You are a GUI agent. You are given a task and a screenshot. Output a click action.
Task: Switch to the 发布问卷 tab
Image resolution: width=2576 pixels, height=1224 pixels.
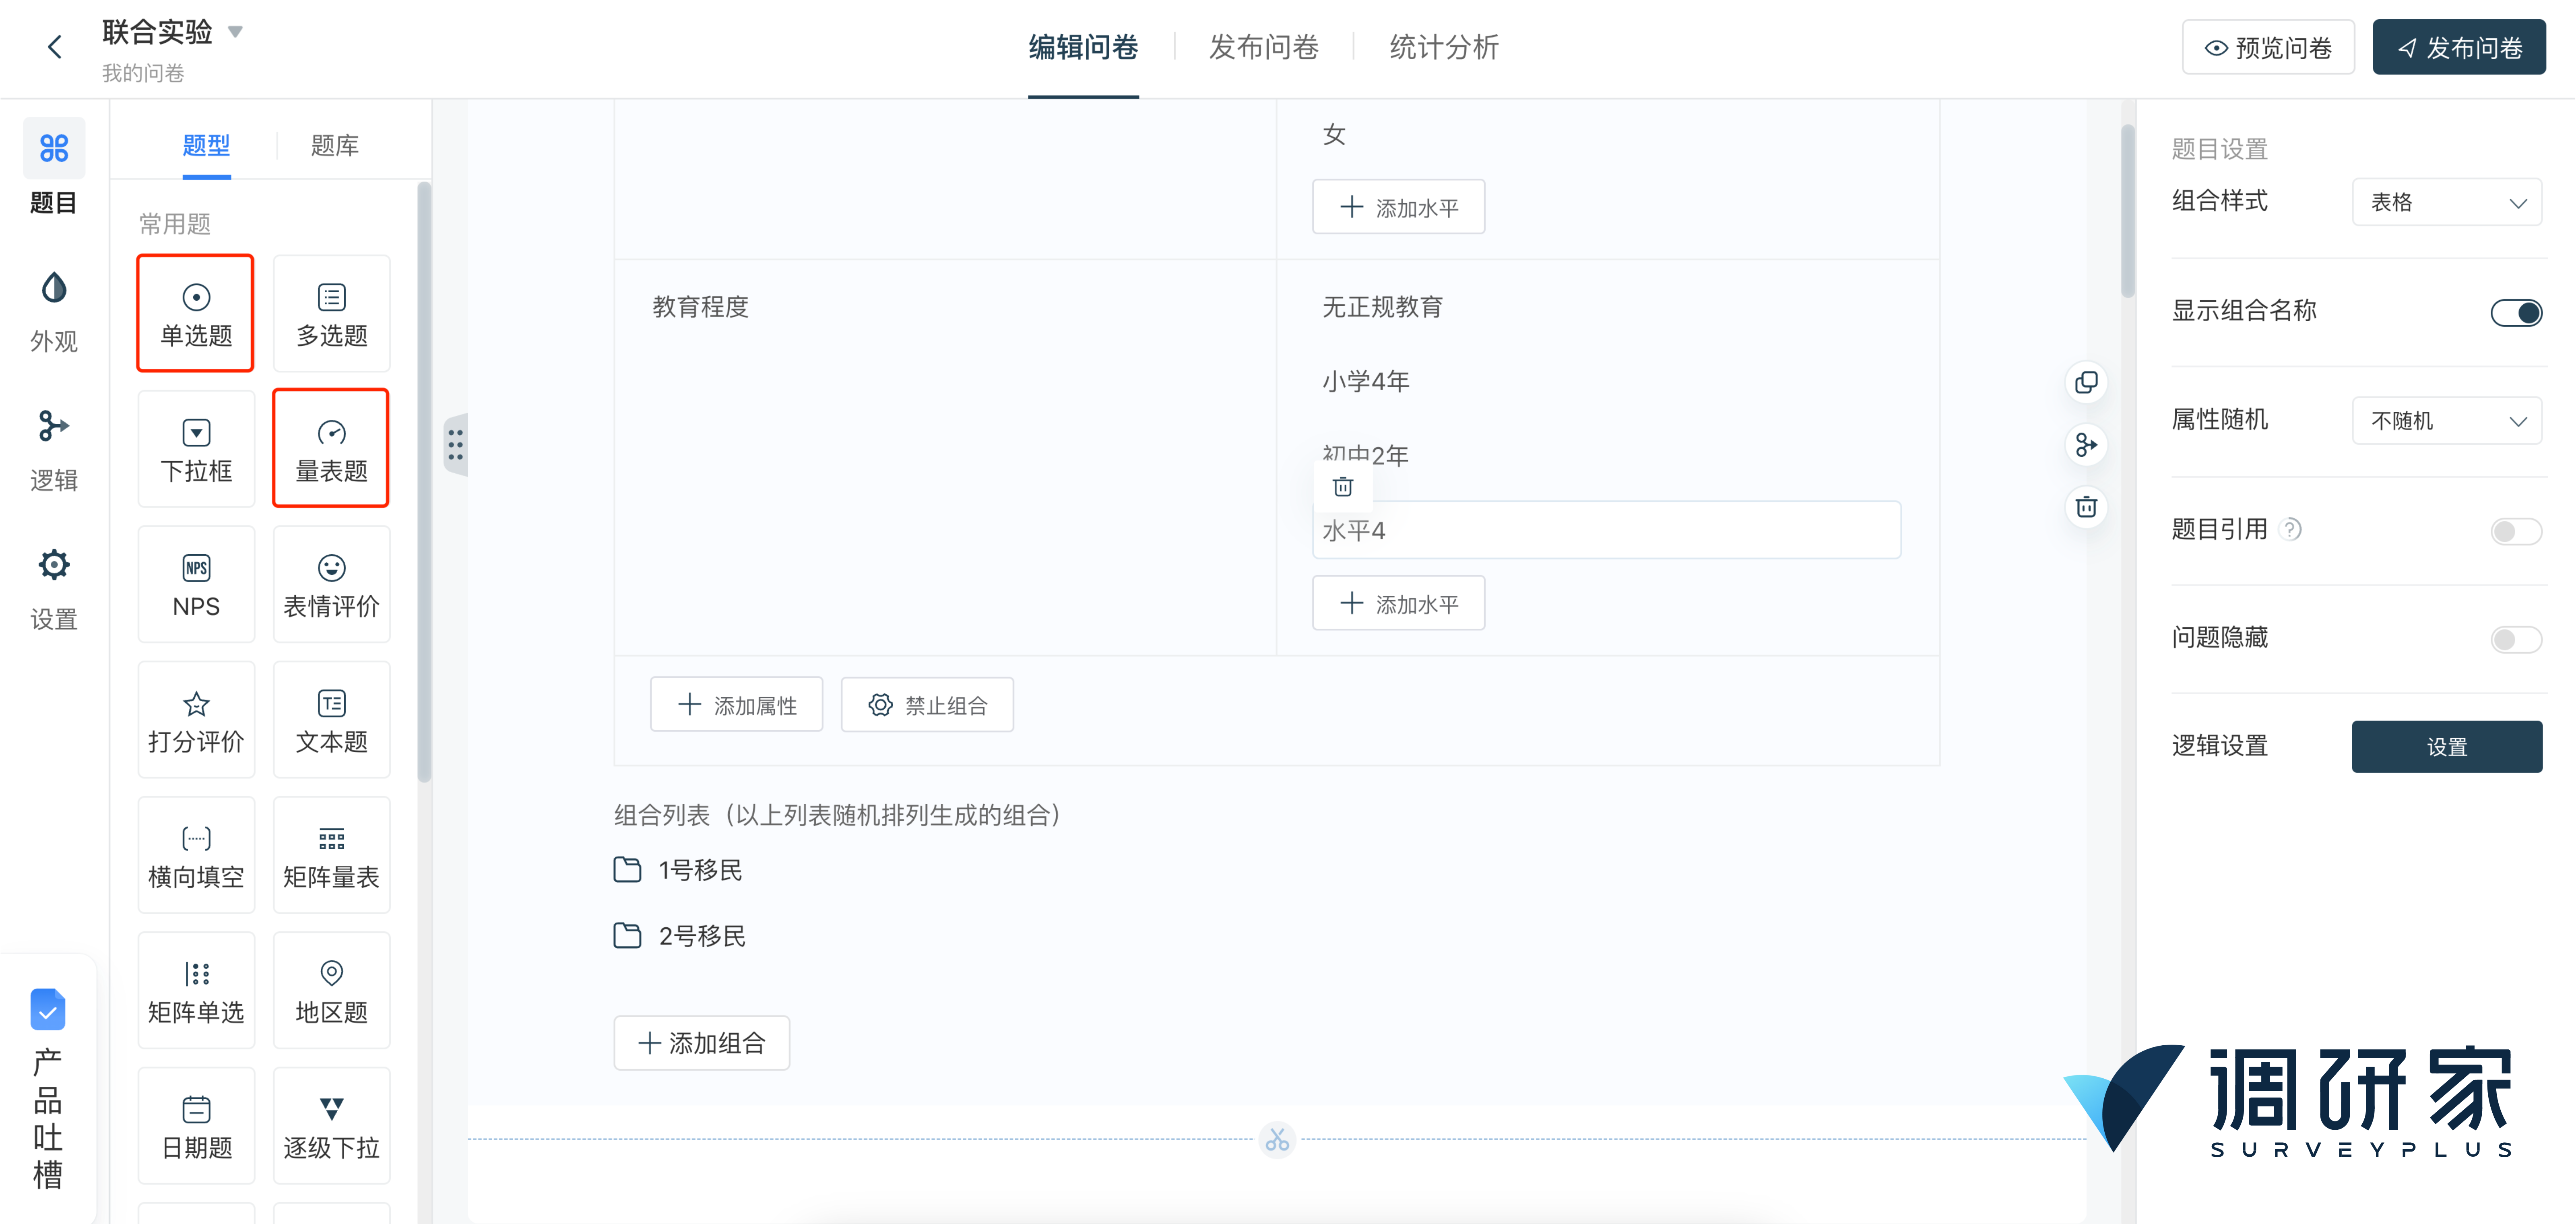tap(1264, 47)
